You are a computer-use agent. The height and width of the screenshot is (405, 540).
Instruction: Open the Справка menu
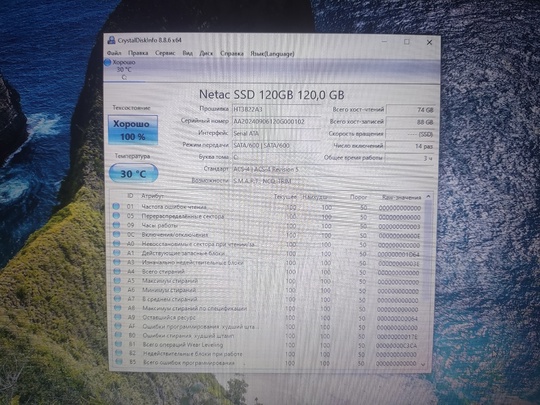(232, 53)
